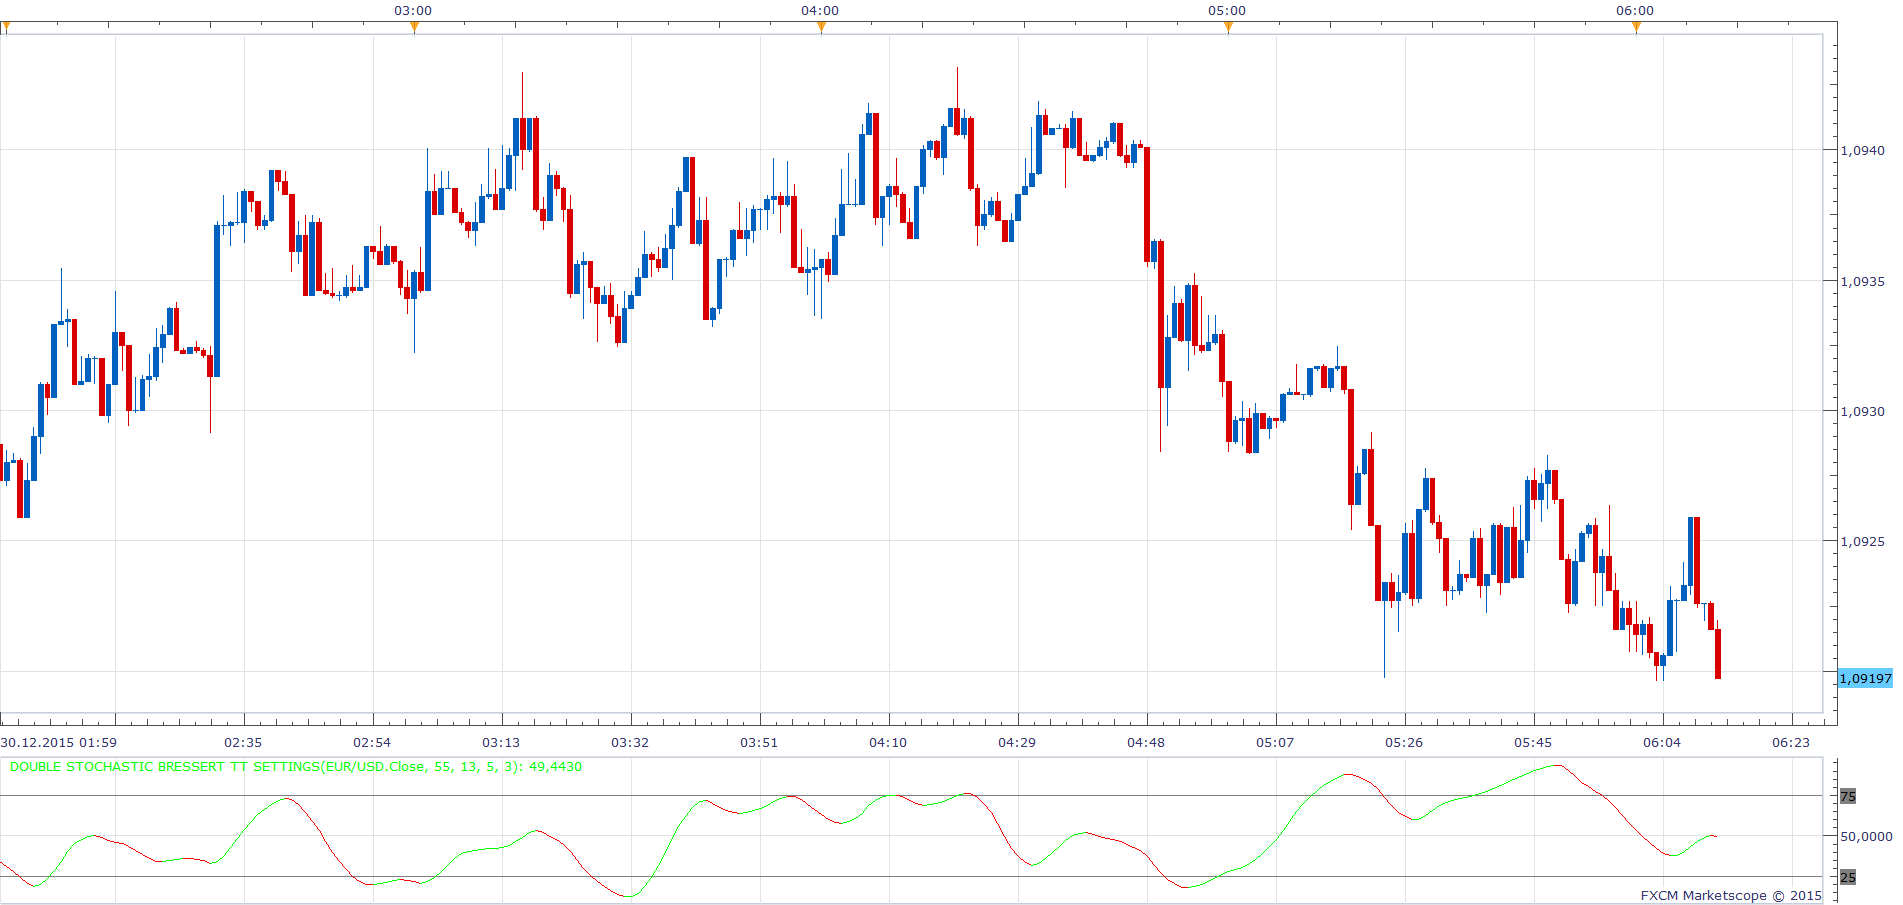Click the 1,0930 price axis label
This screenshot has width=1903, height=905.
[1862, 411]
